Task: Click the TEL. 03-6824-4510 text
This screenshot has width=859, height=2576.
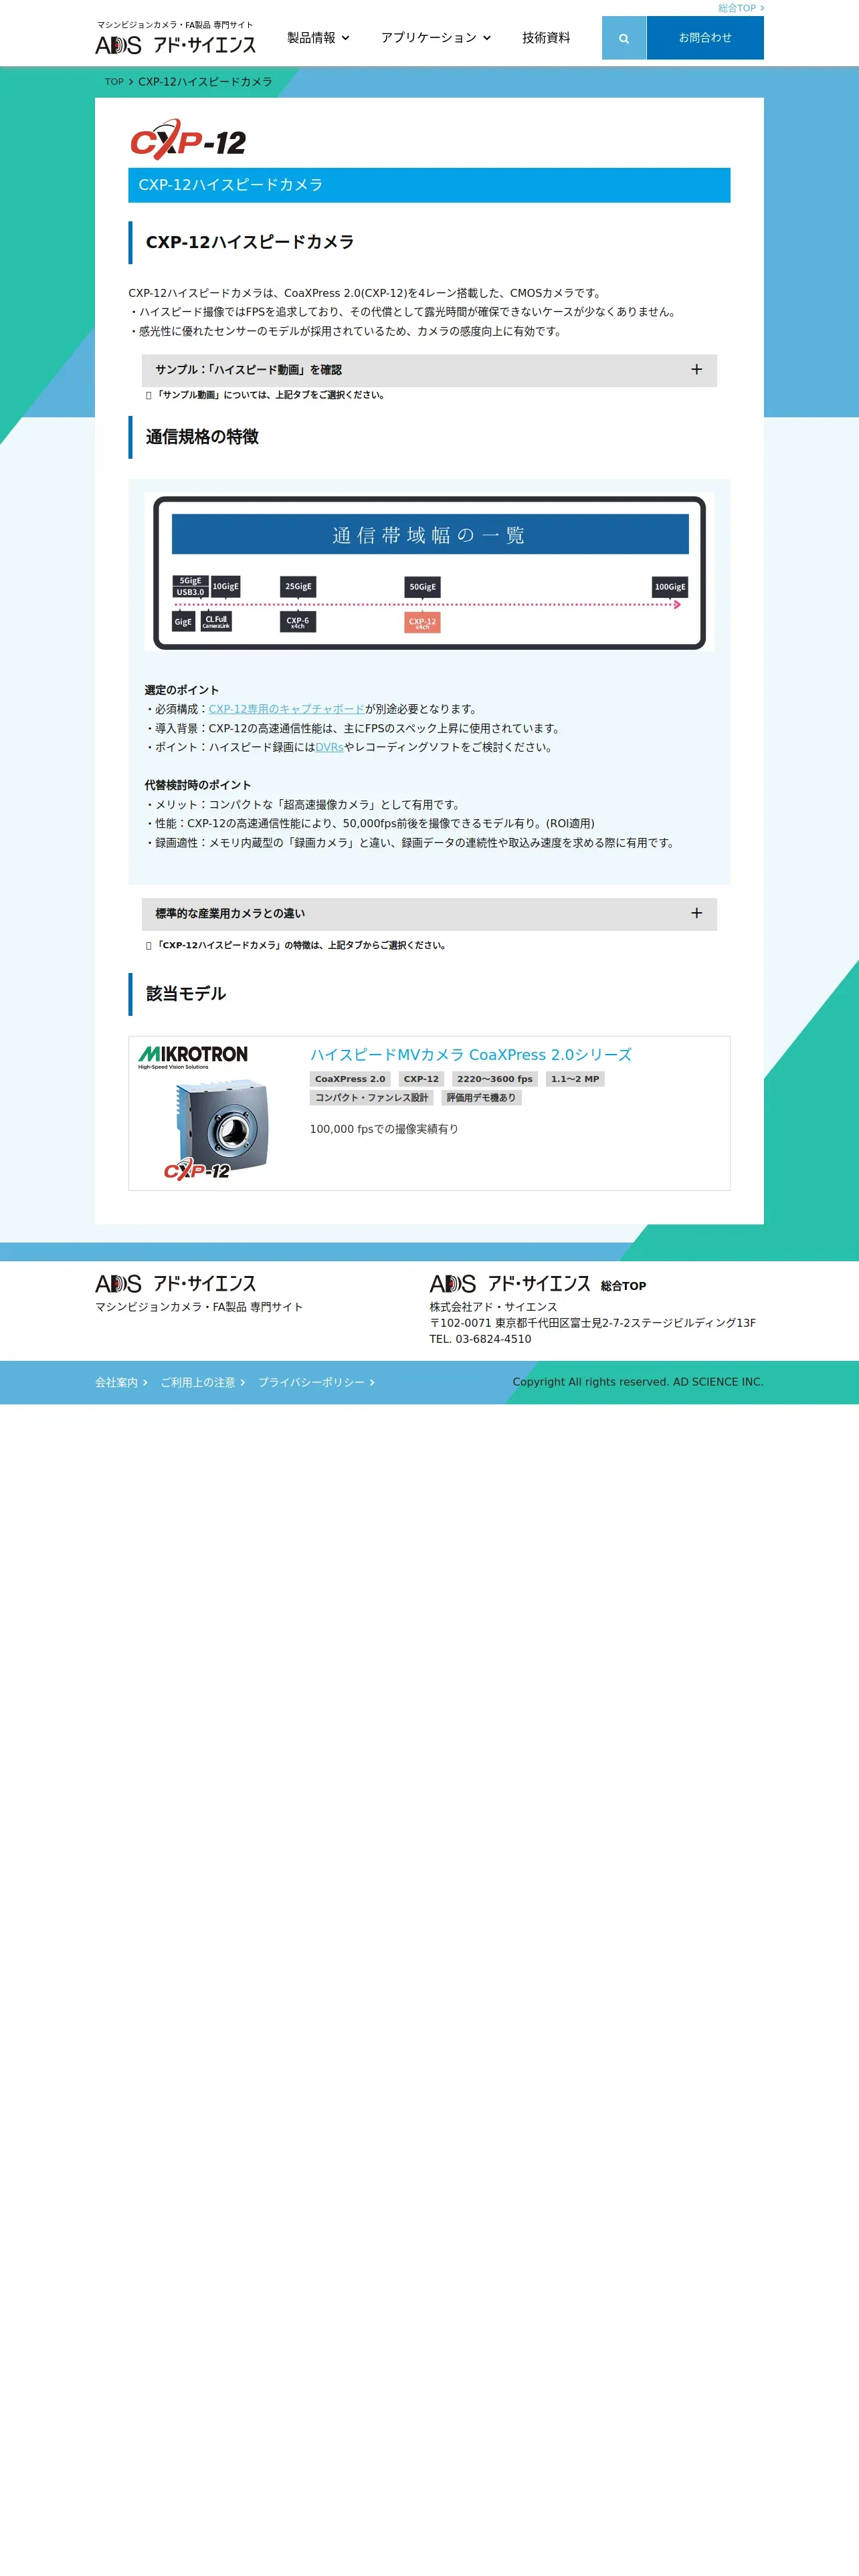Action: point(480,1339)
